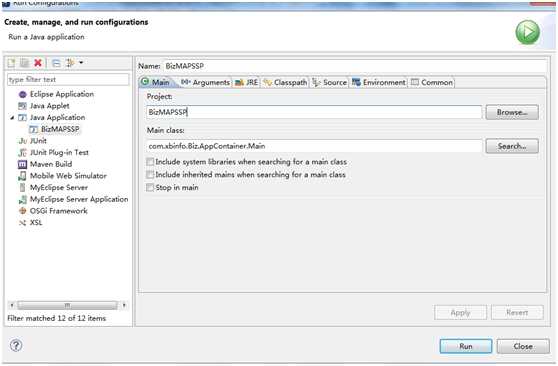This screenshot has width=558, height=366.
Task: Select Mobile Web Simulator entry
Action: 68,176
